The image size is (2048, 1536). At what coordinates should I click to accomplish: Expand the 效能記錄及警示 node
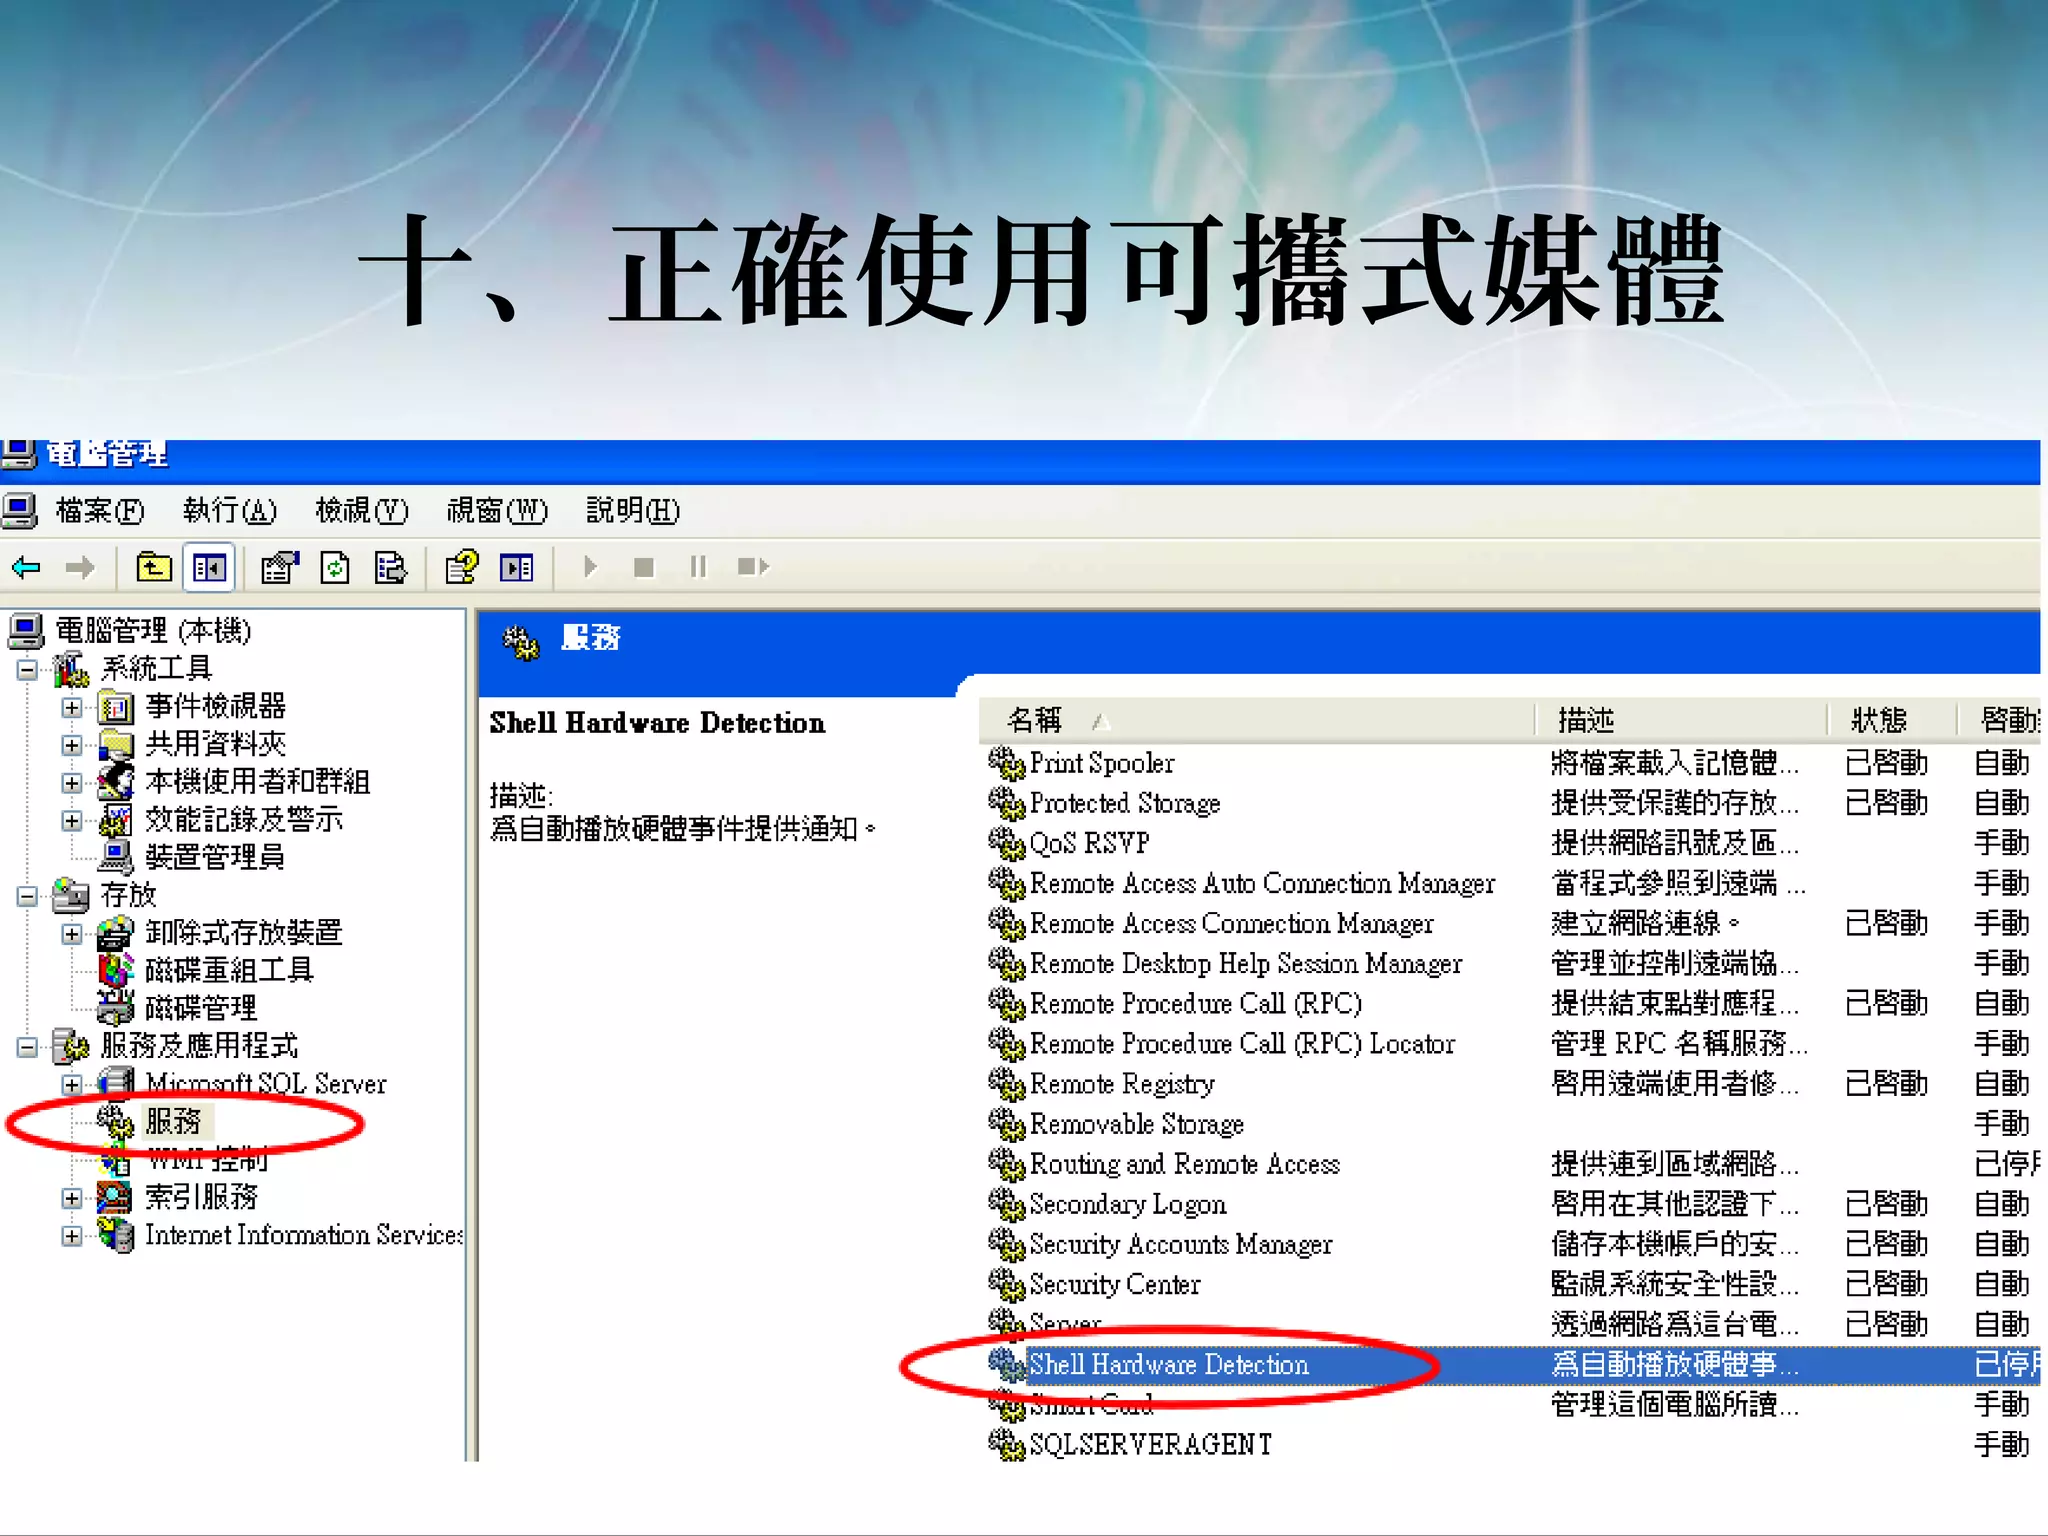[72, 820]
